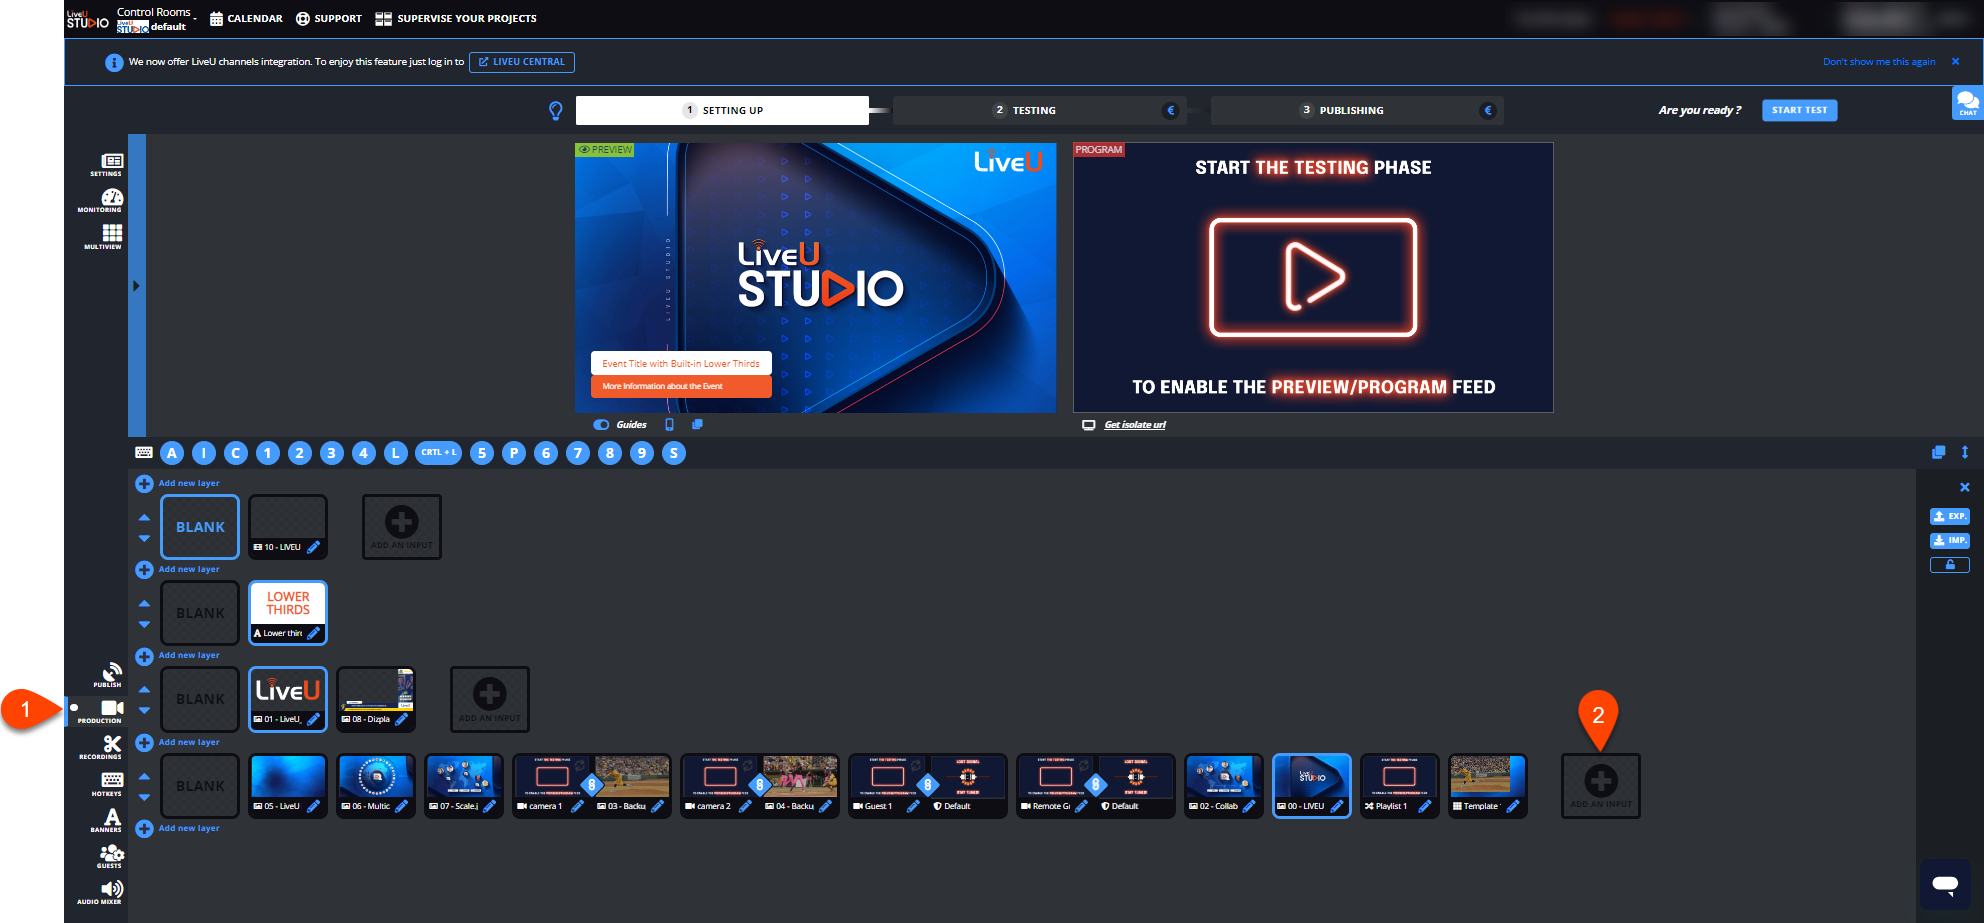Edit the Template input pencil icon
Viewport: 1984px width, 923px height.
1513,806
